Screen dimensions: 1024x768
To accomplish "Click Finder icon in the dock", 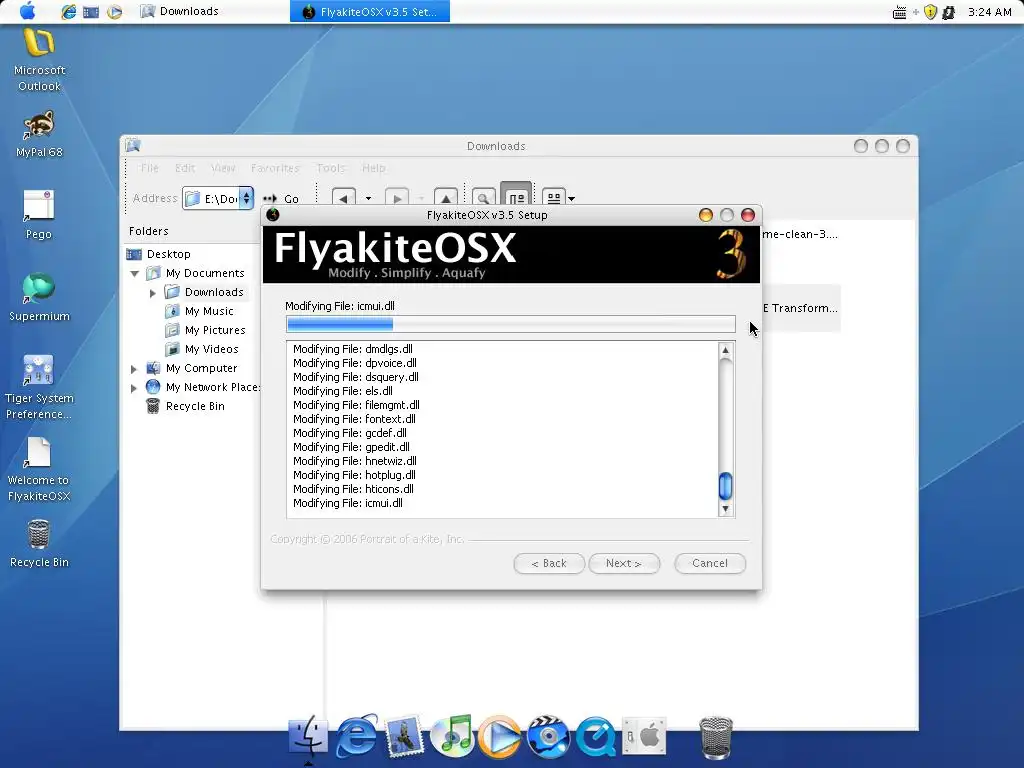I will pos(308,736).
